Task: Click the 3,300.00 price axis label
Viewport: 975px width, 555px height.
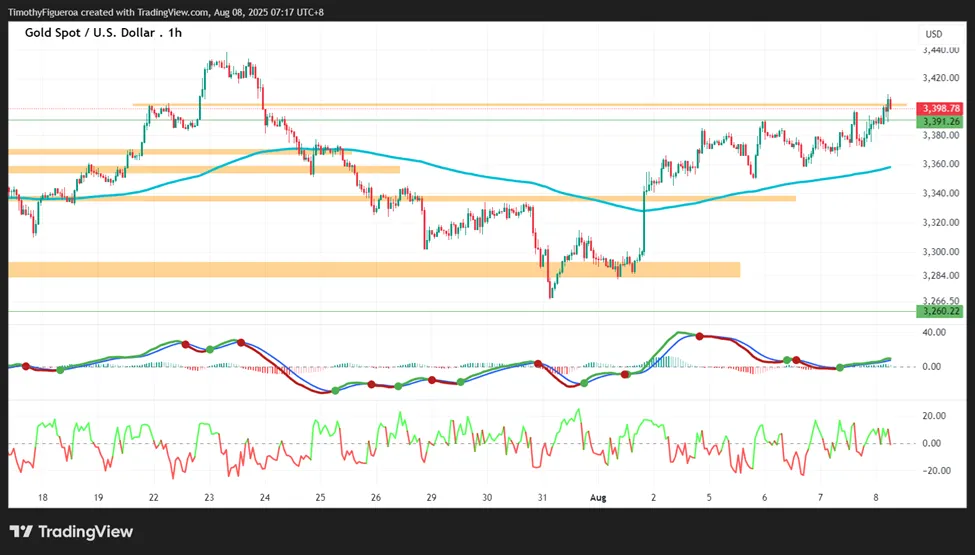Action: point(941,252)
